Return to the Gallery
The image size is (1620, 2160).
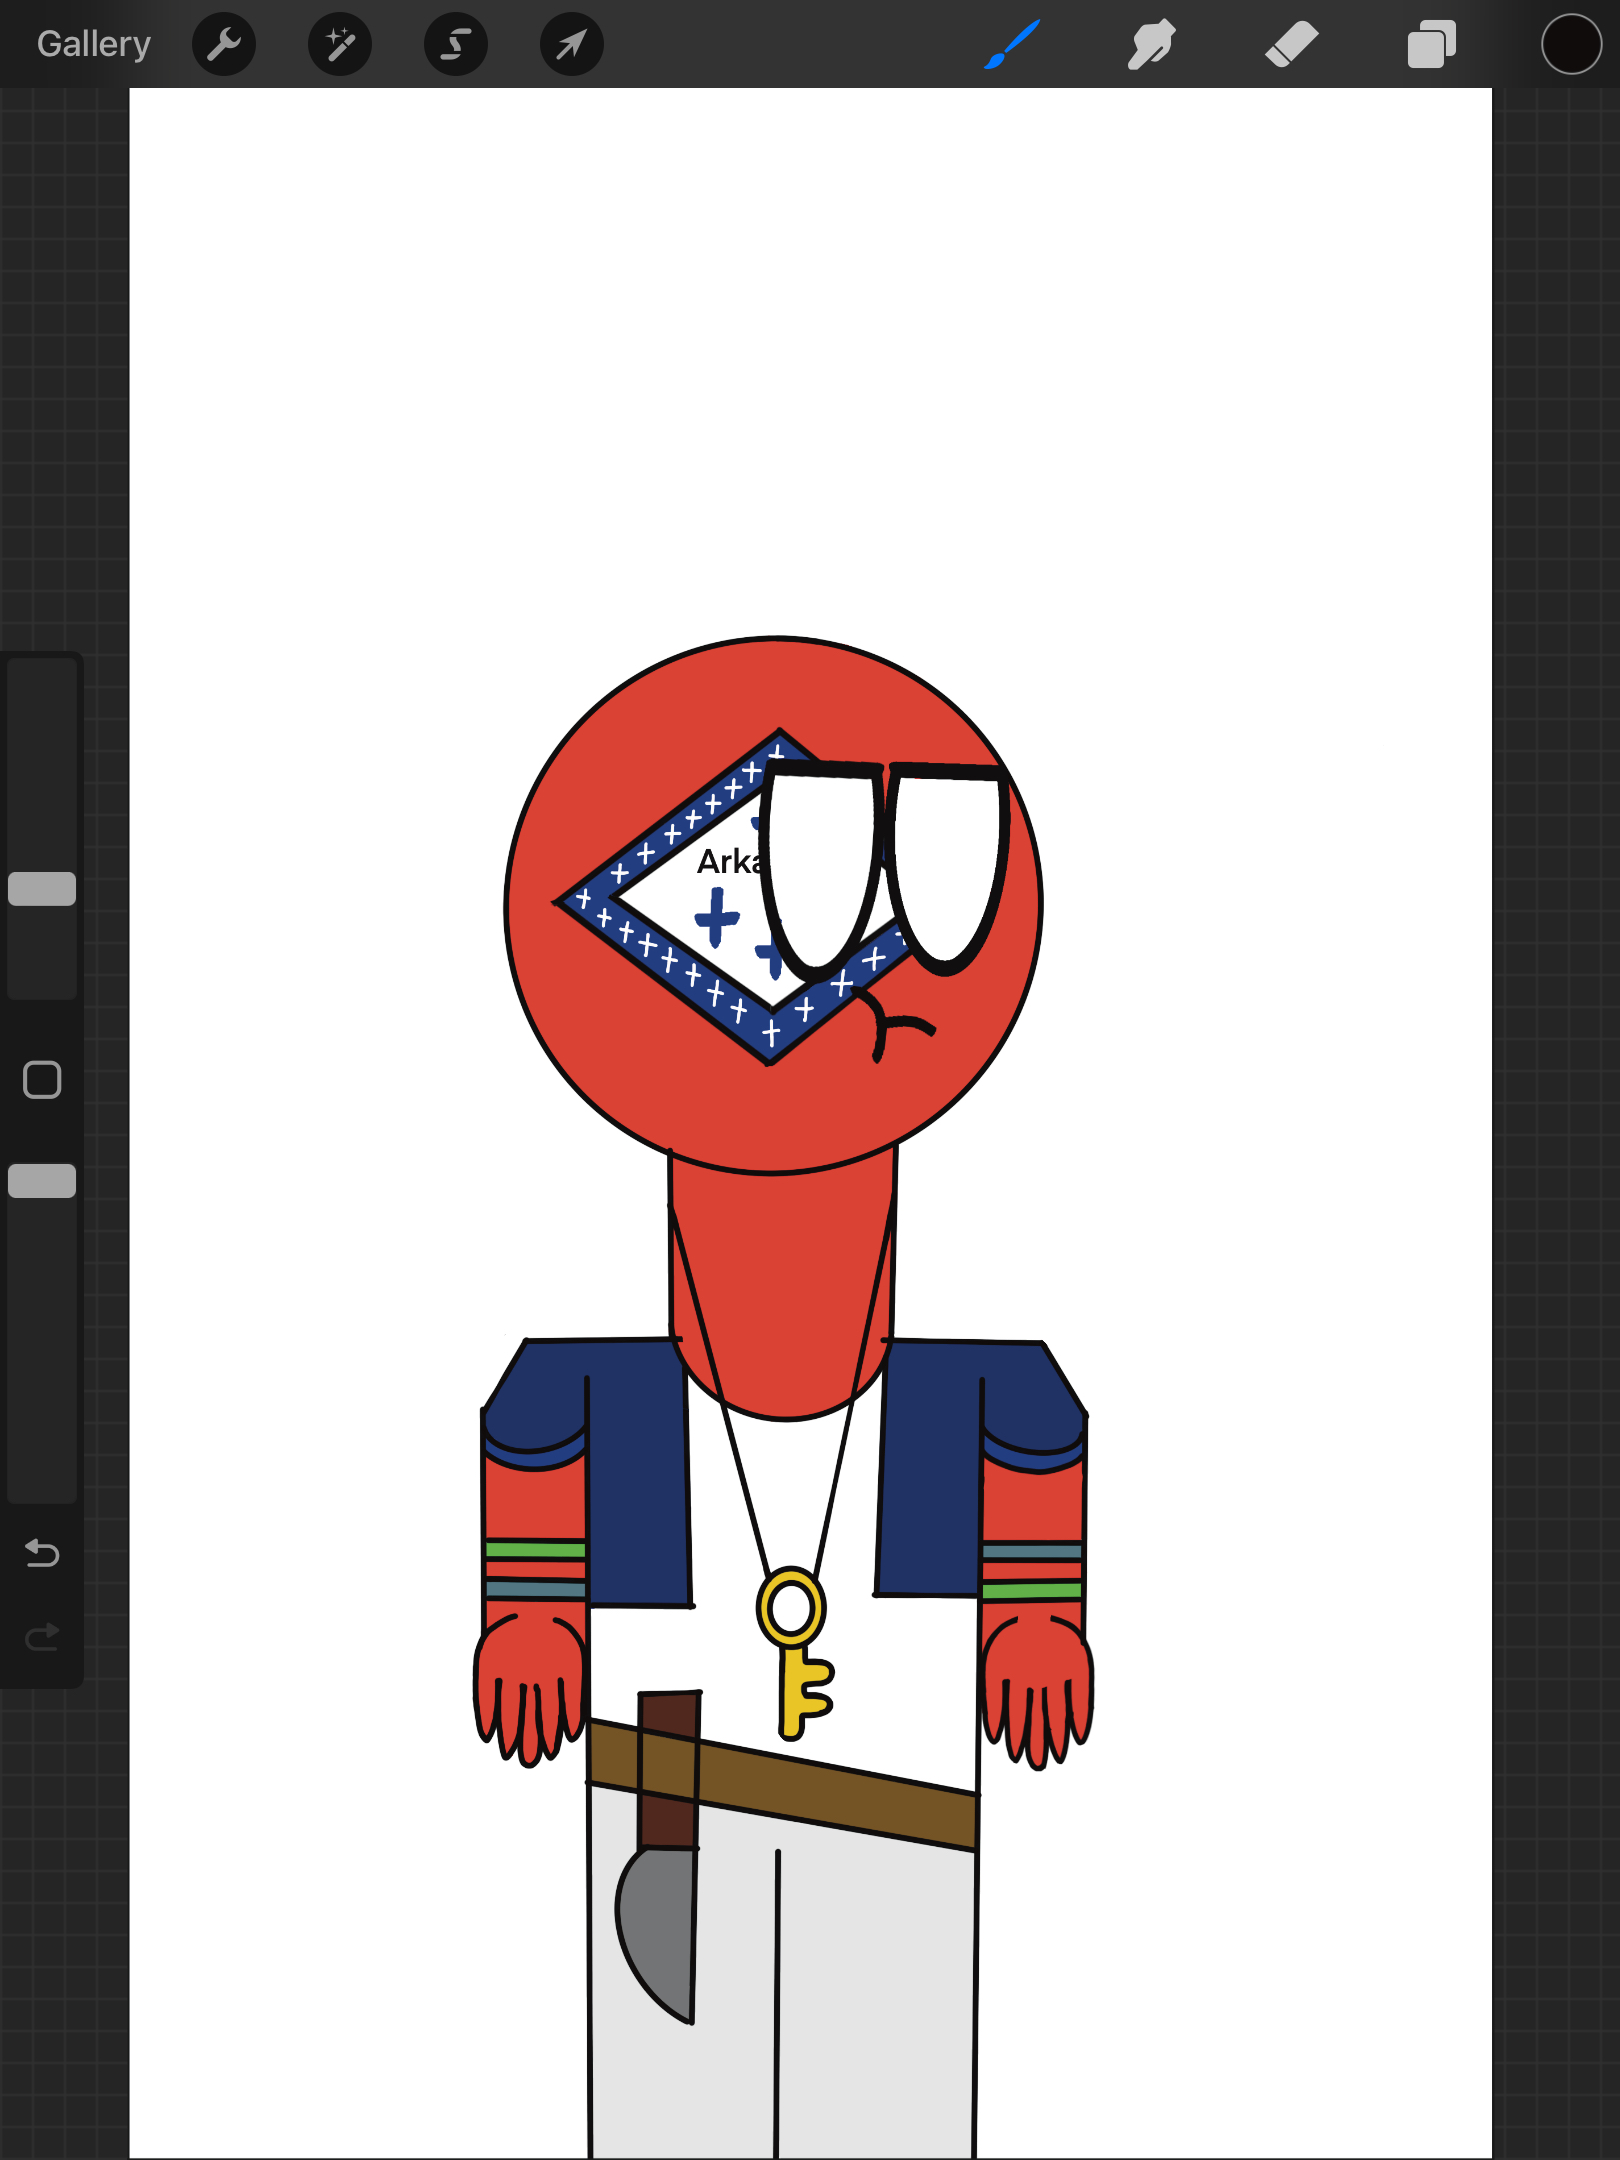click(x=94, y=44)
